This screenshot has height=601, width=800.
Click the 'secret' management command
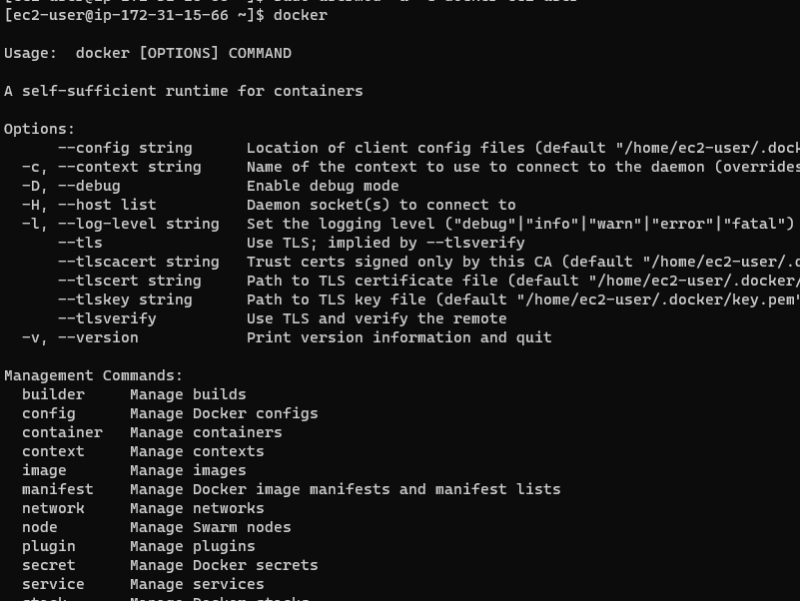(48, 565)
